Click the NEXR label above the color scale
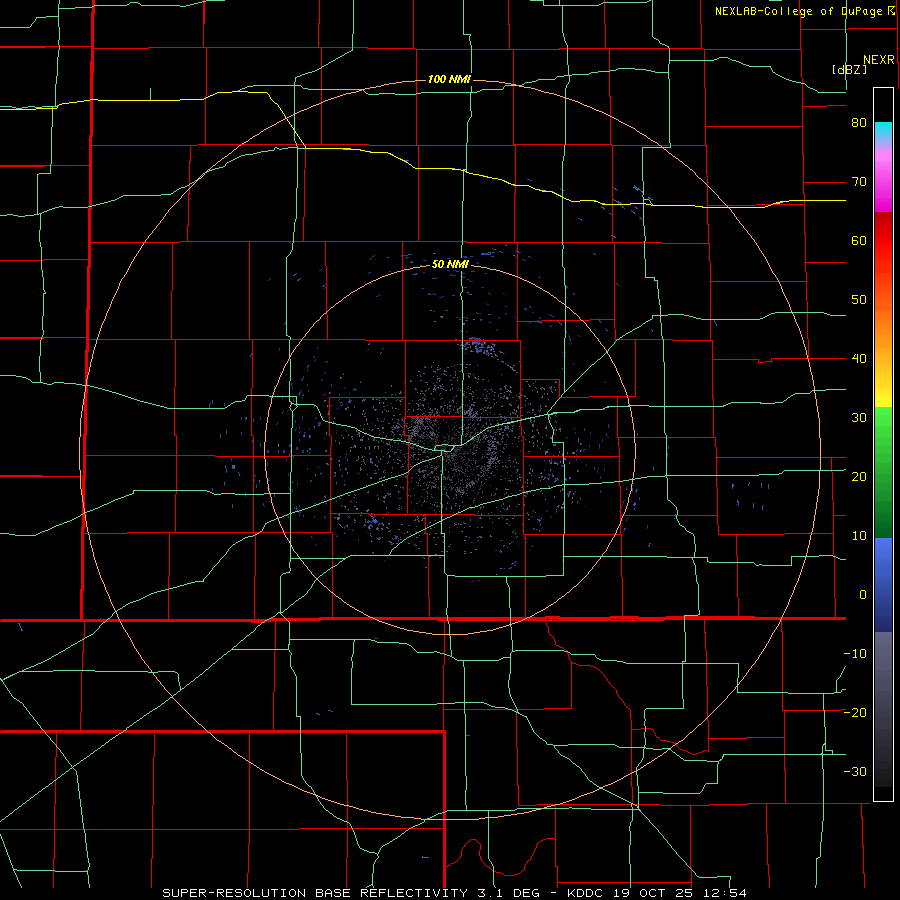The width and height of the screenshot is (900, 900). [879, 60]
